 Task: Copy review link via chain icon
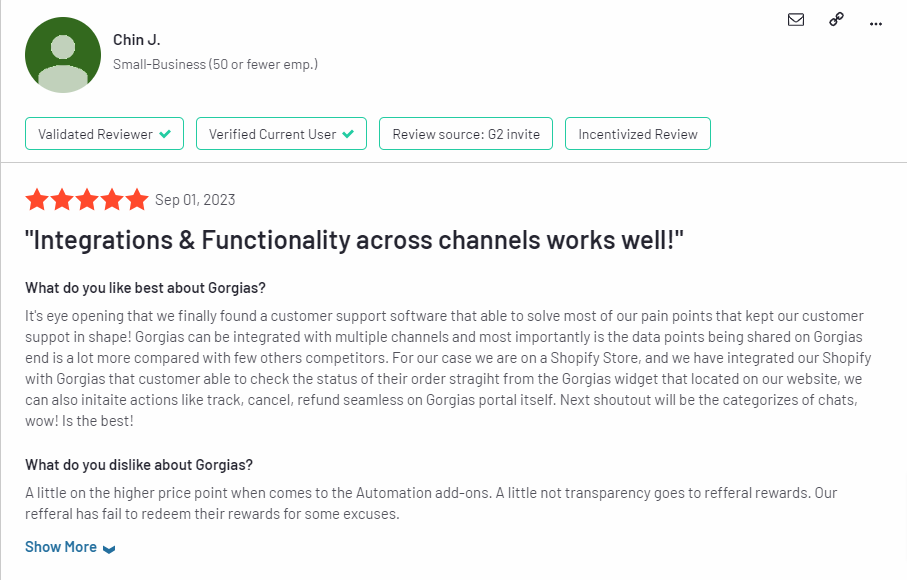pyautogui.click(x=836, y=19)
